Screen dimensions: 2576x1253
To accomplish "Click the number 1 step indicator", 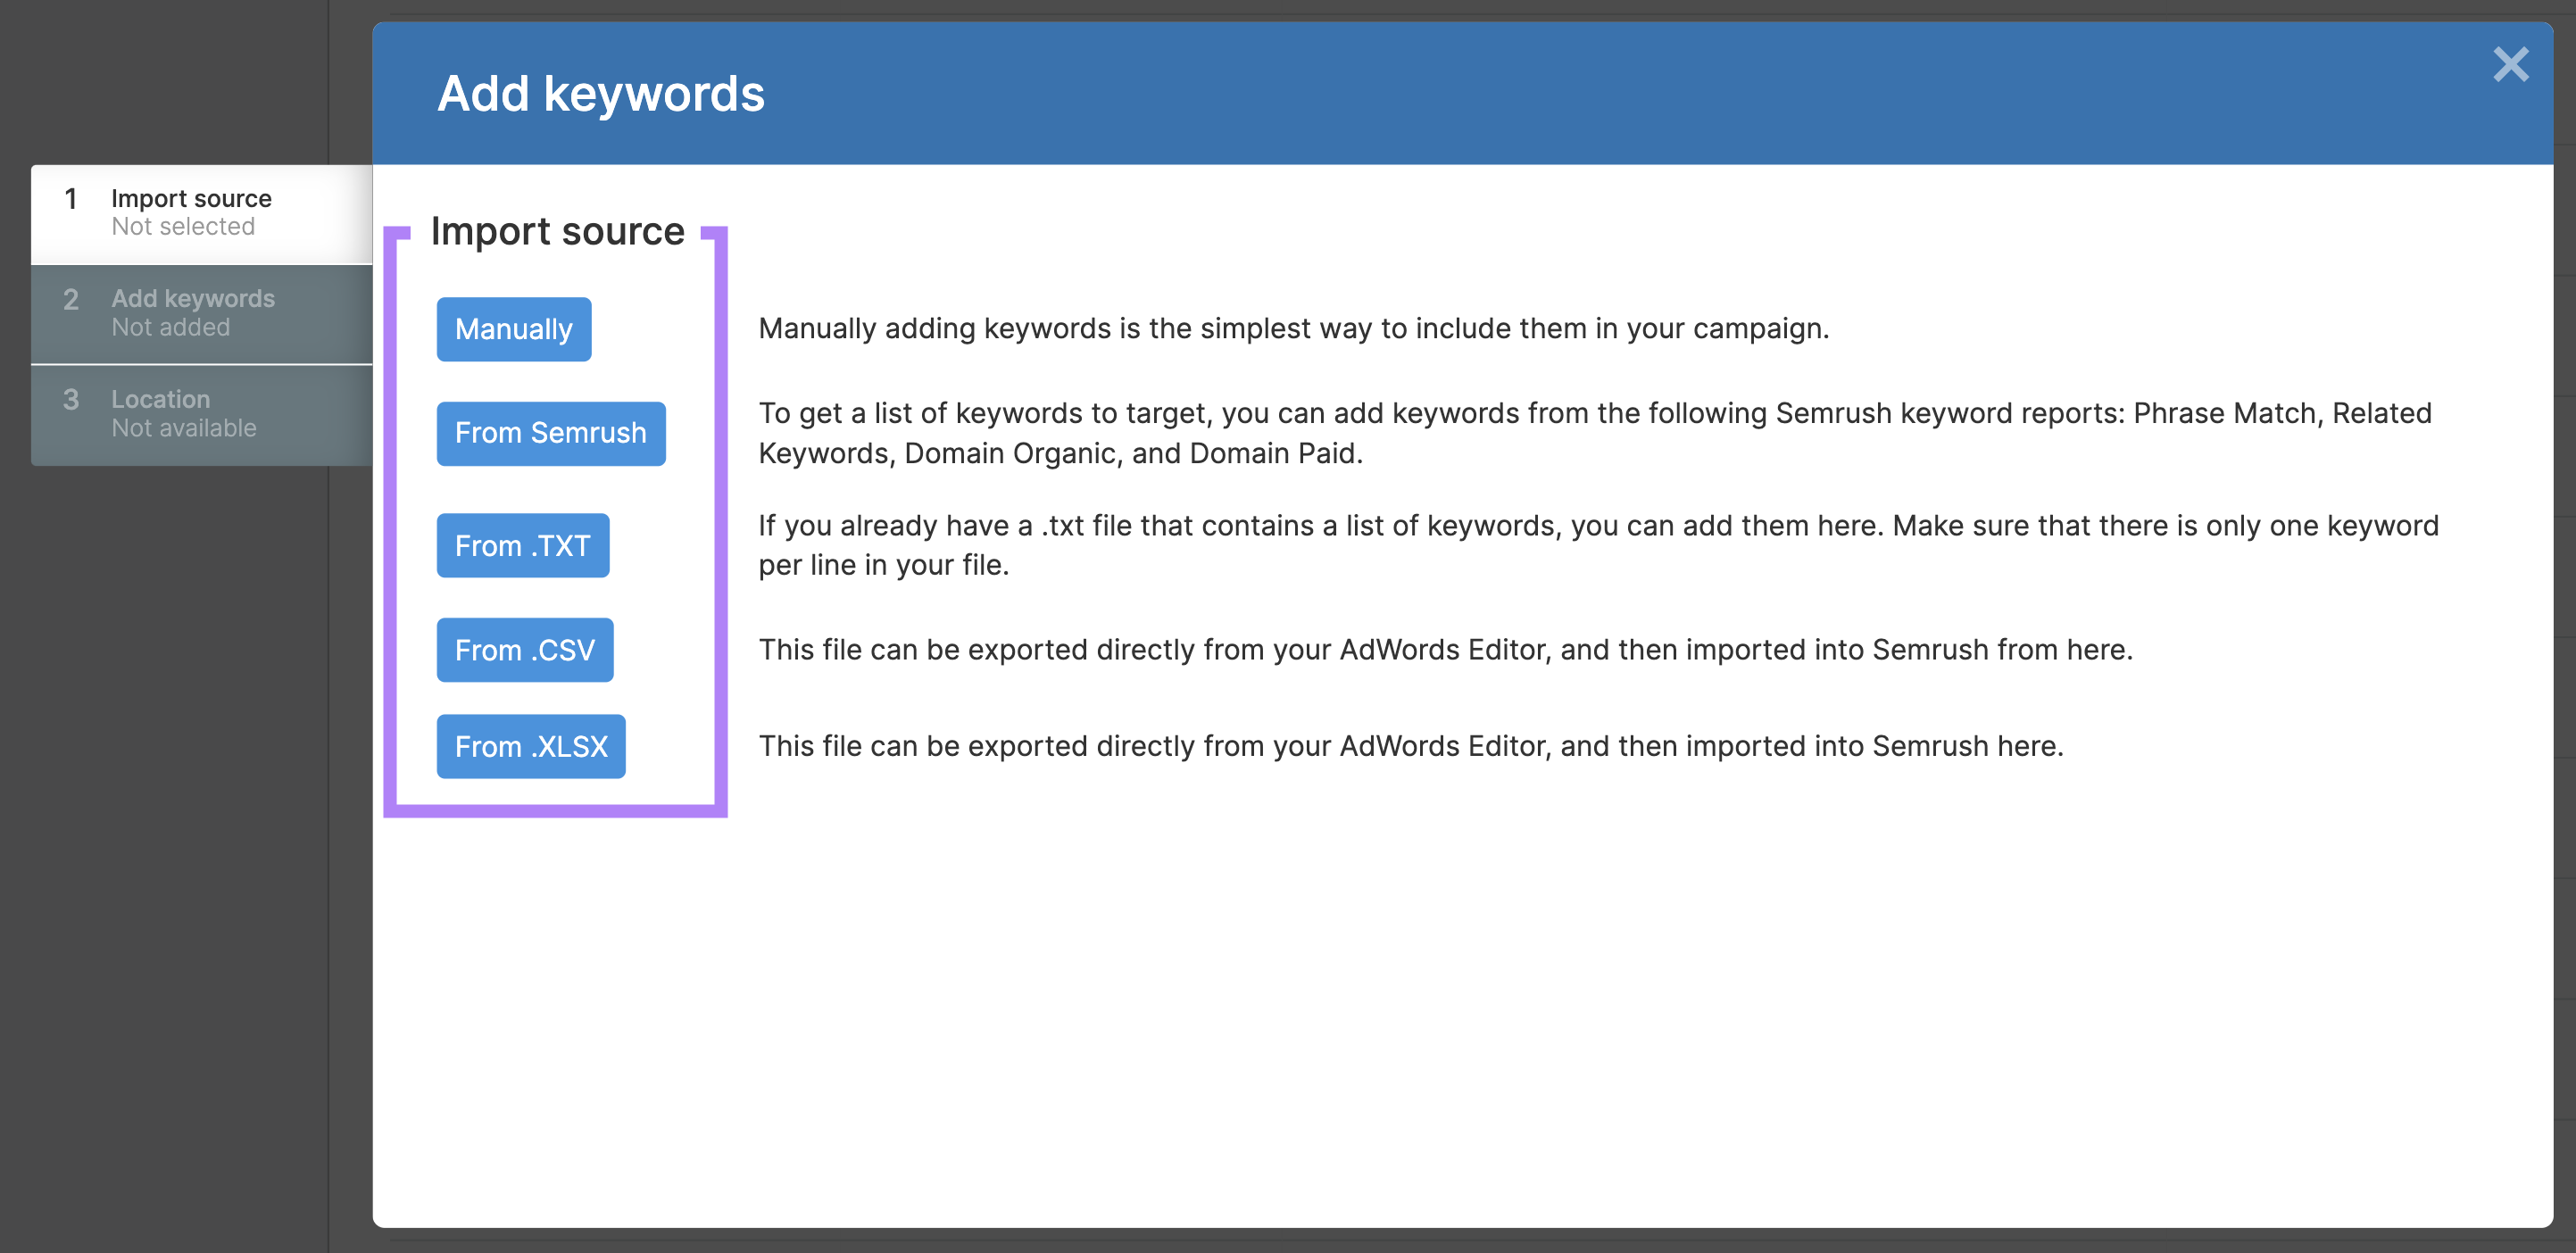I will [x=71, y=199].
